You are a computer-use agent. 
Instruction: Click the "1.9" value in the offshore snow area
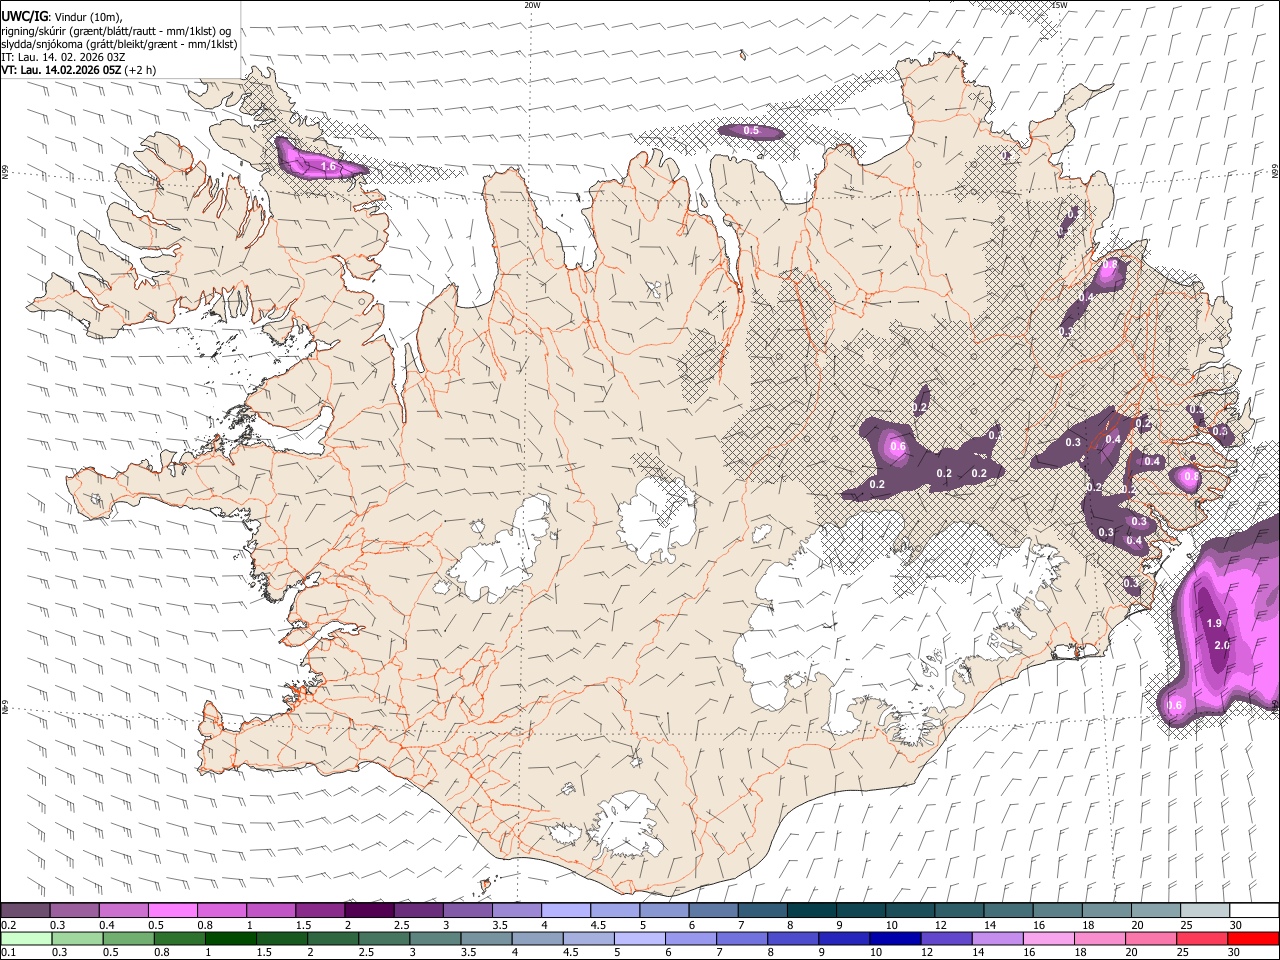pos(1214,623)
